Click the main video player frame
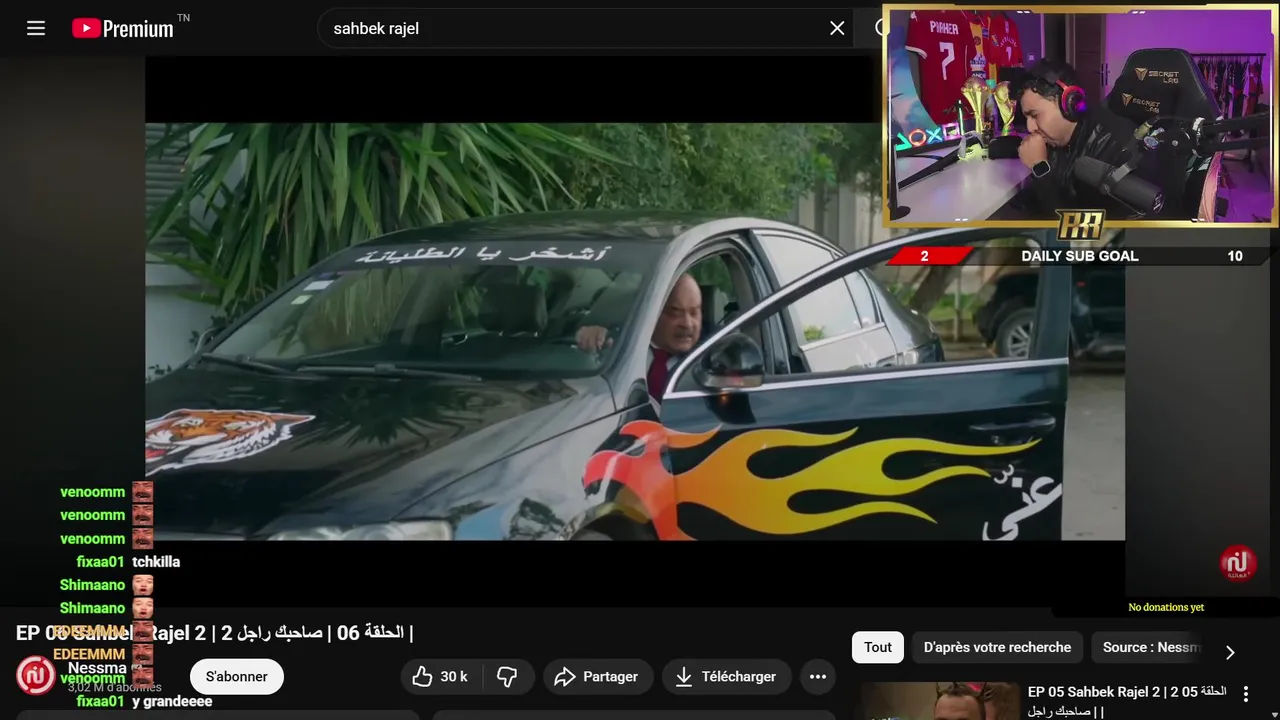Image resolution: width=1280 pixels, height=720 pixels. click(635, 331)
